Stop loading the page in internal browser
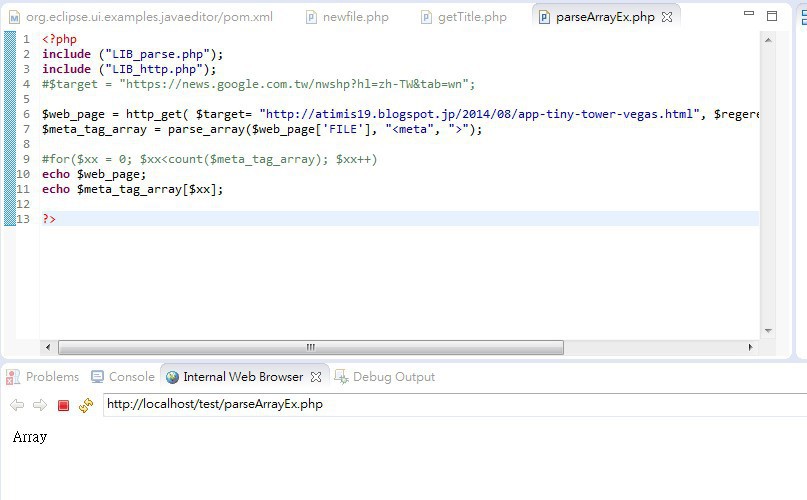Viewport: 807px width, 500px height. 63,406
